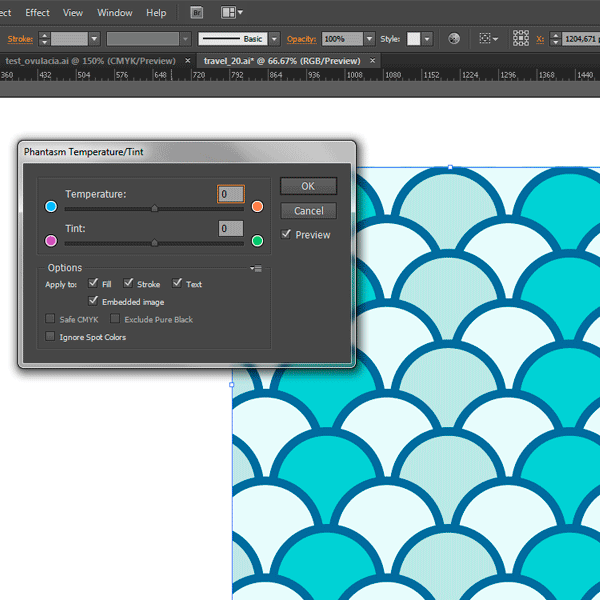This screenshot has width=600, height=600.
Task: Click the magenta tint circle icon
Action: tap(51, 241)
